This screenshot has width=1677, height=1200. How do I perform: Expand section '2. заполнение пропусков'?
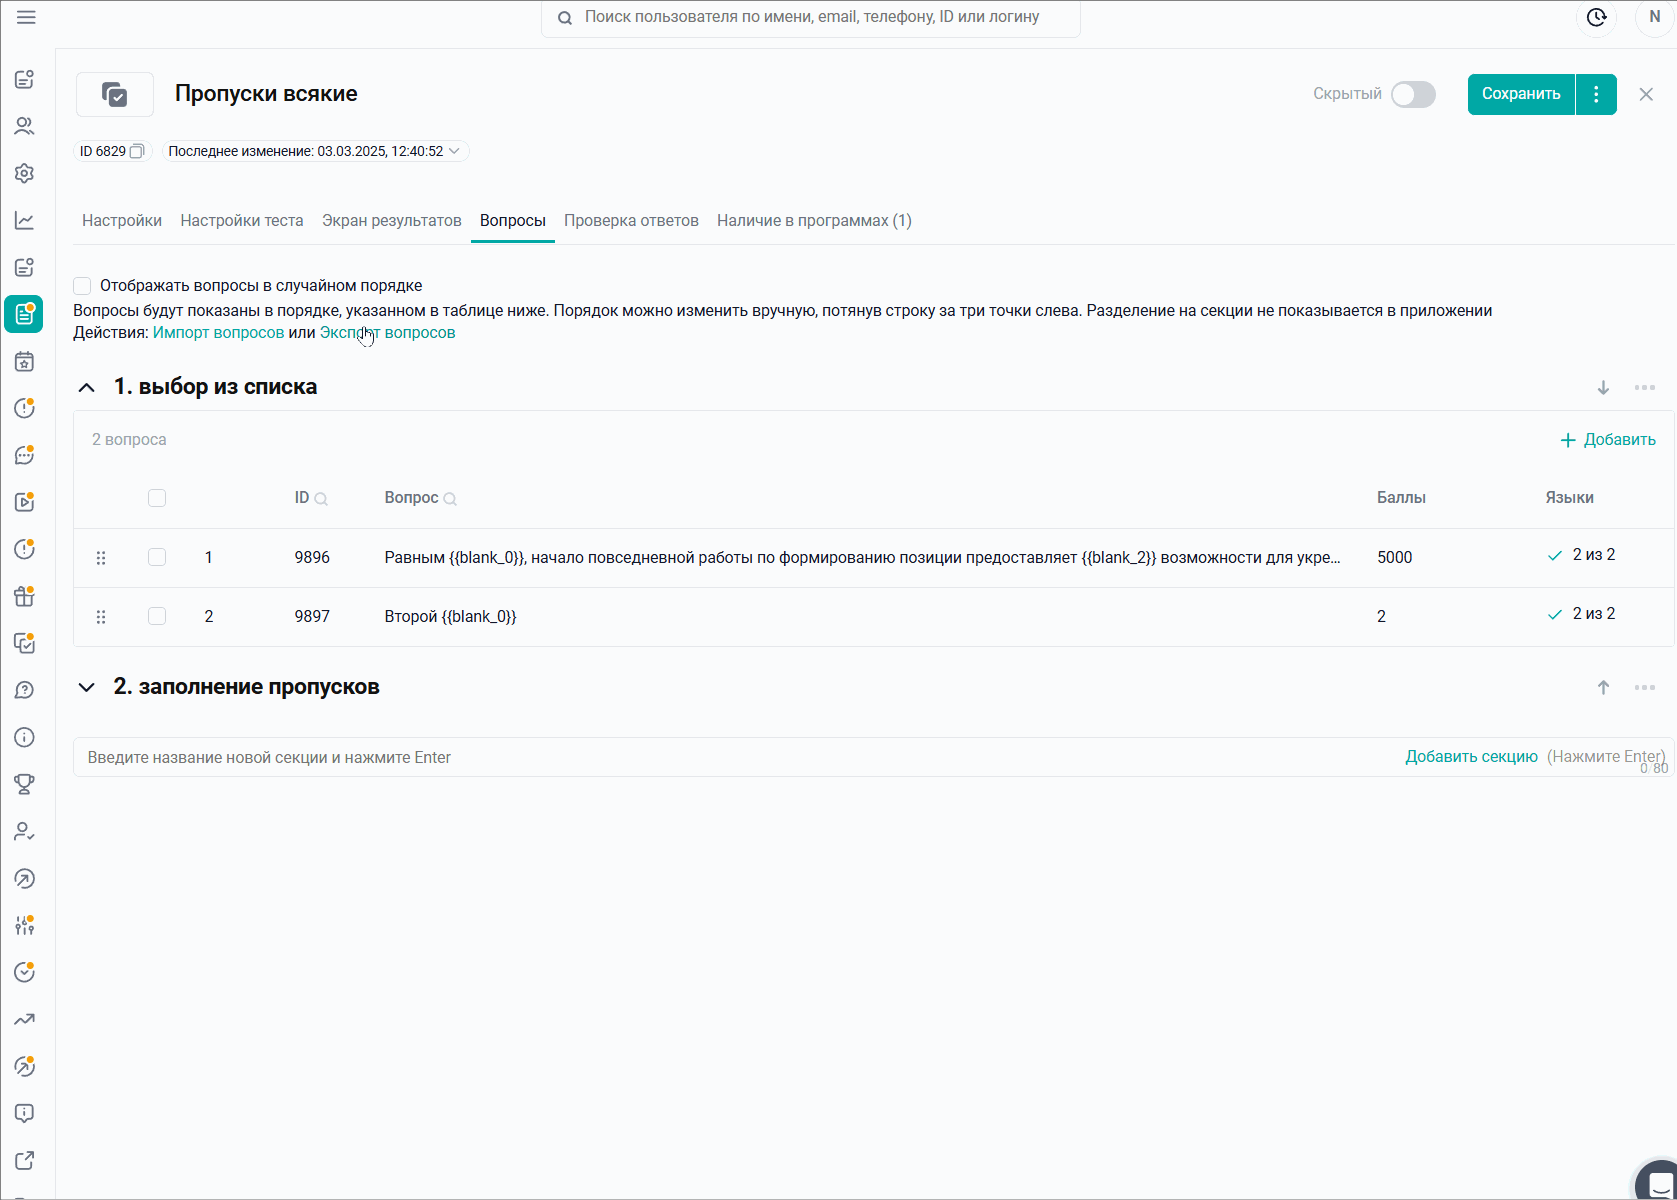87,687
